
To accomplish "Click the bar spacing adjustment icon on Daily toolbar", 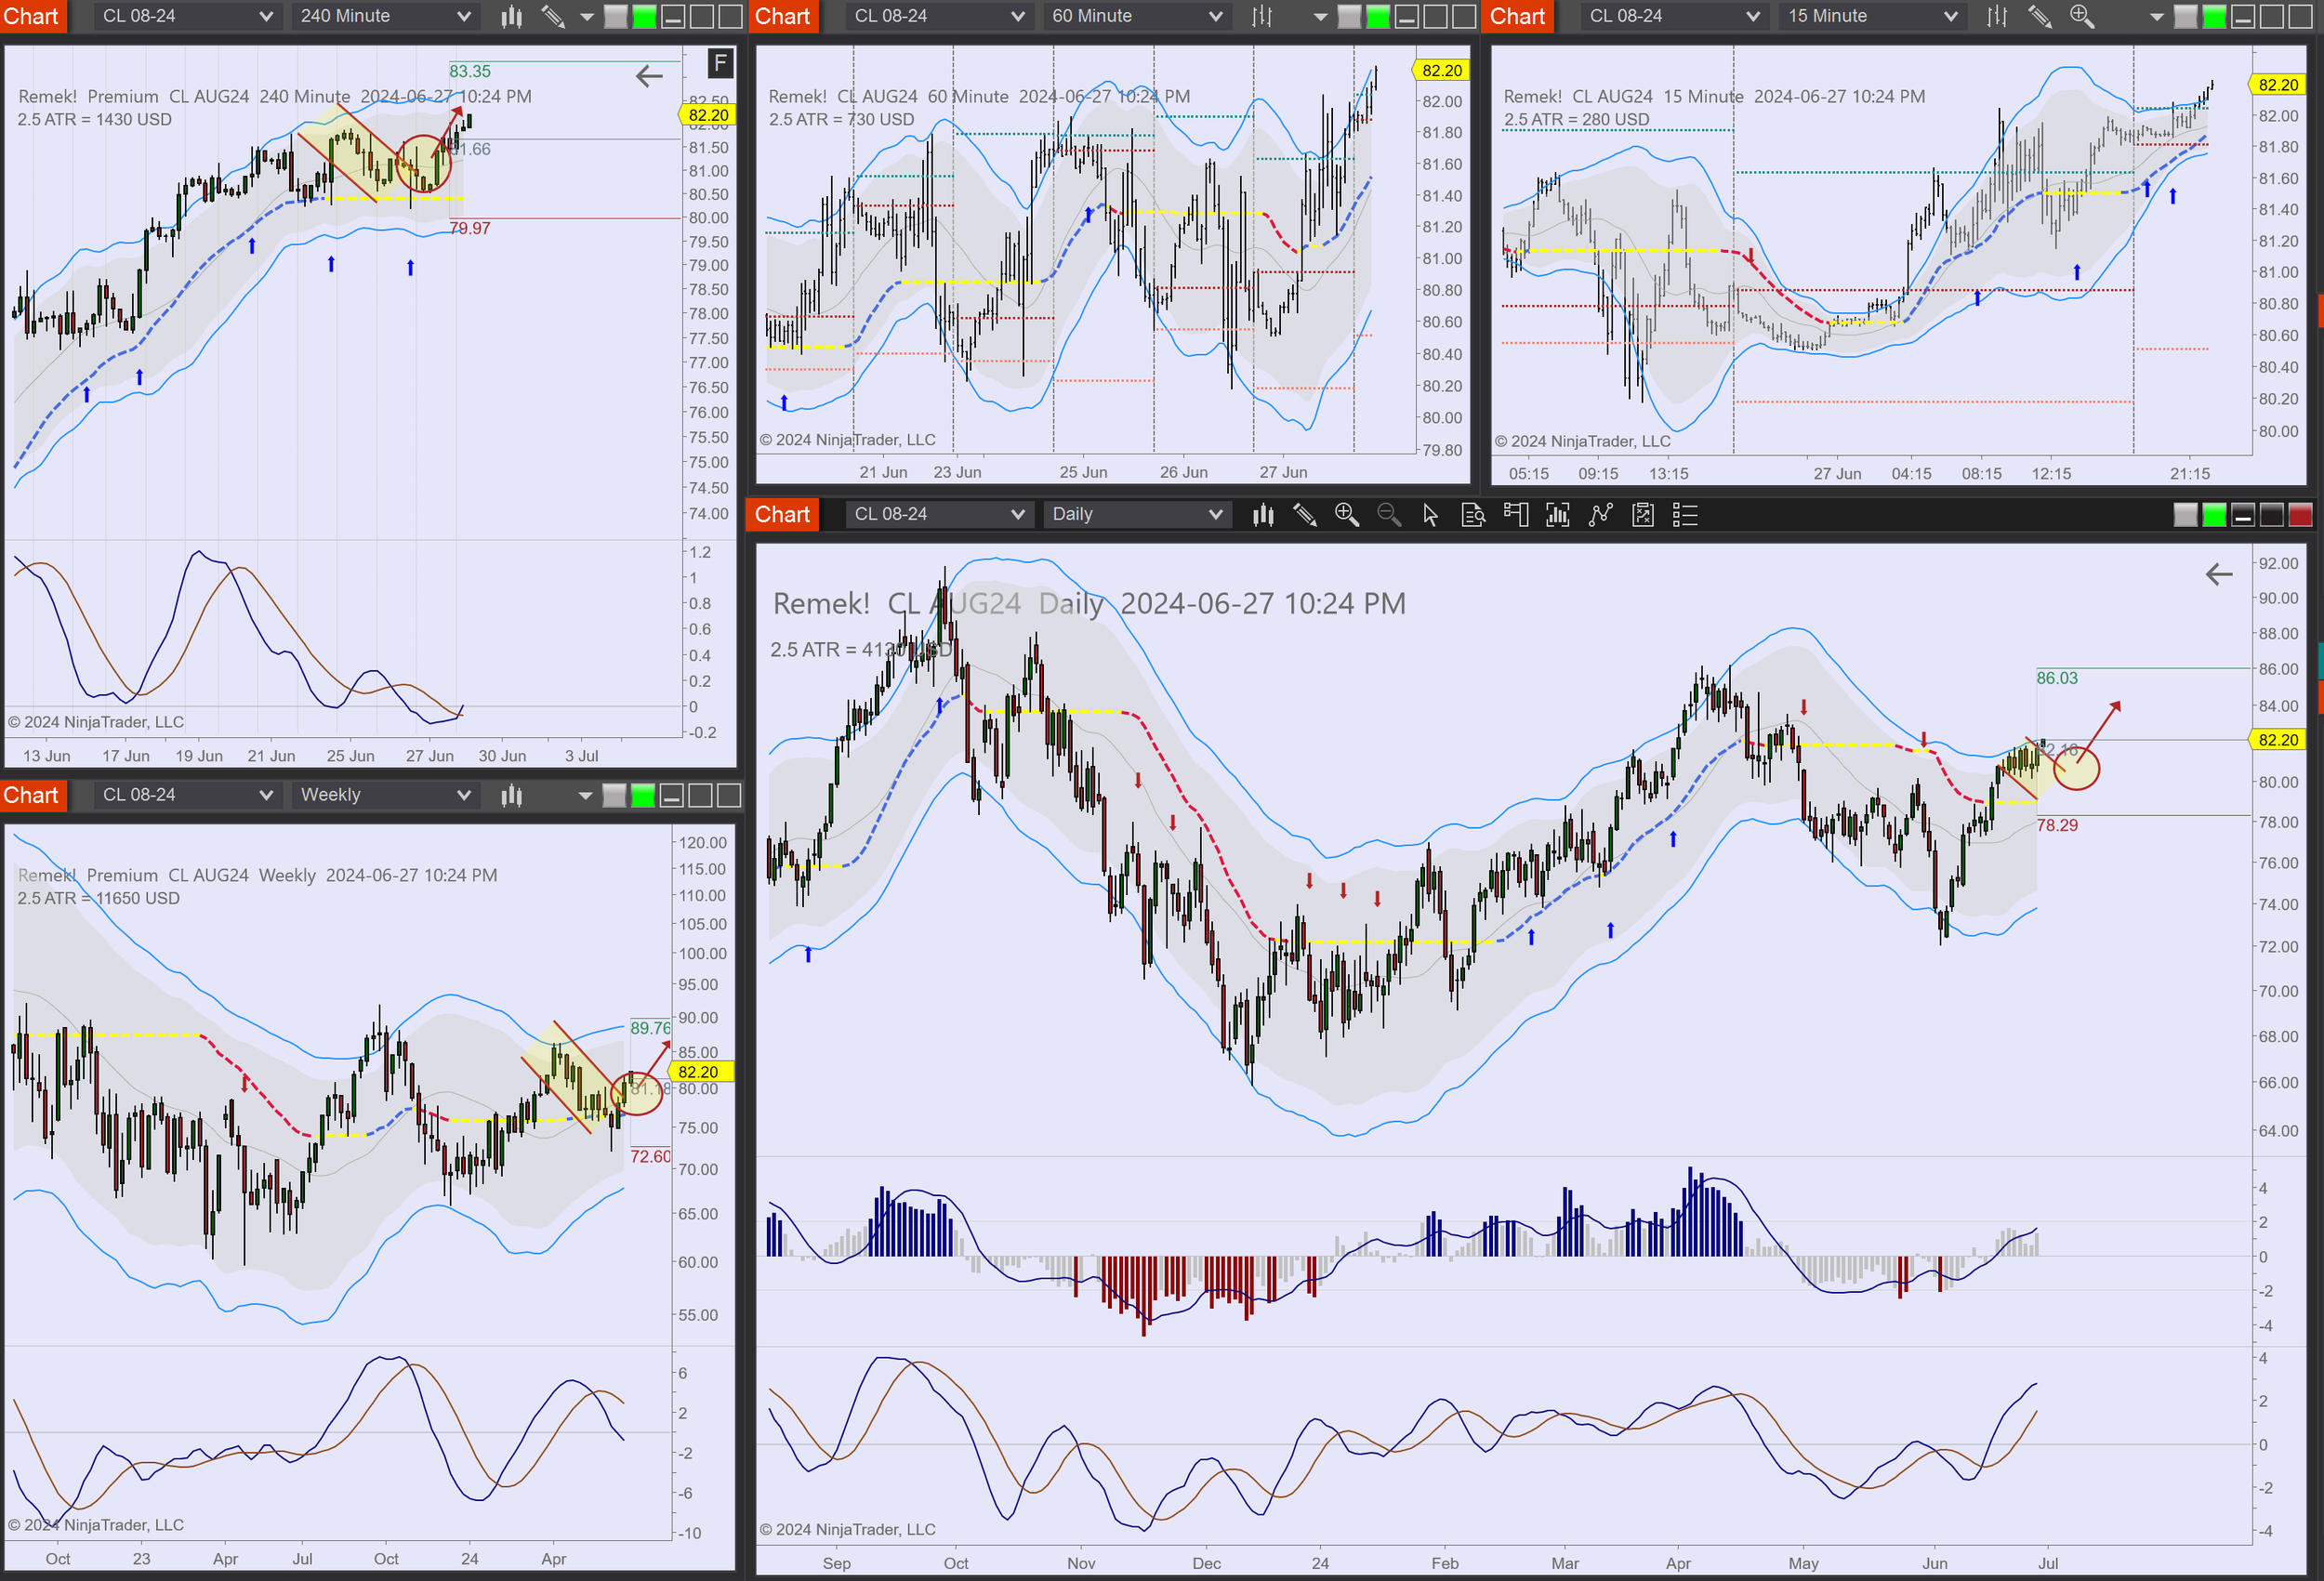I will coord(1558,515).
